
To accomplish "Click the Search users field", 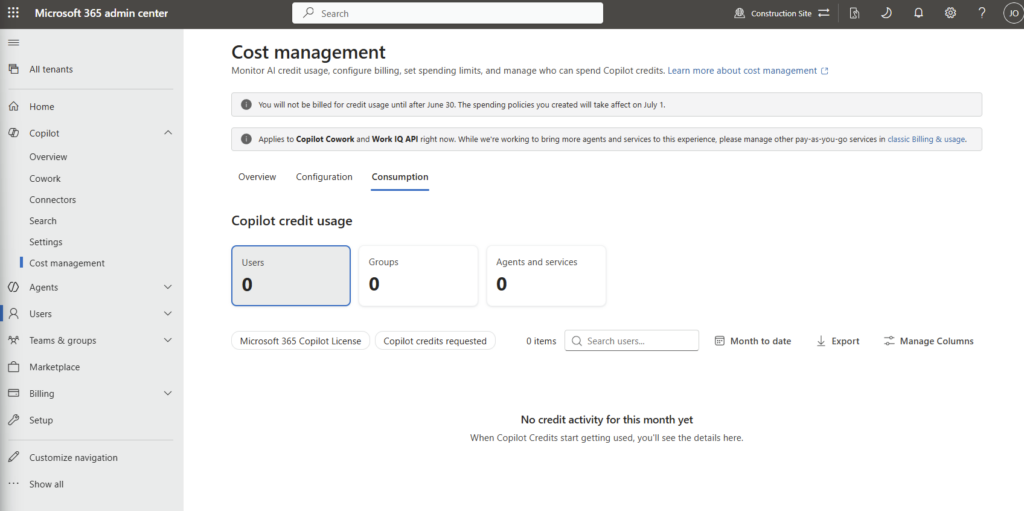I will [x=632, y=341].
